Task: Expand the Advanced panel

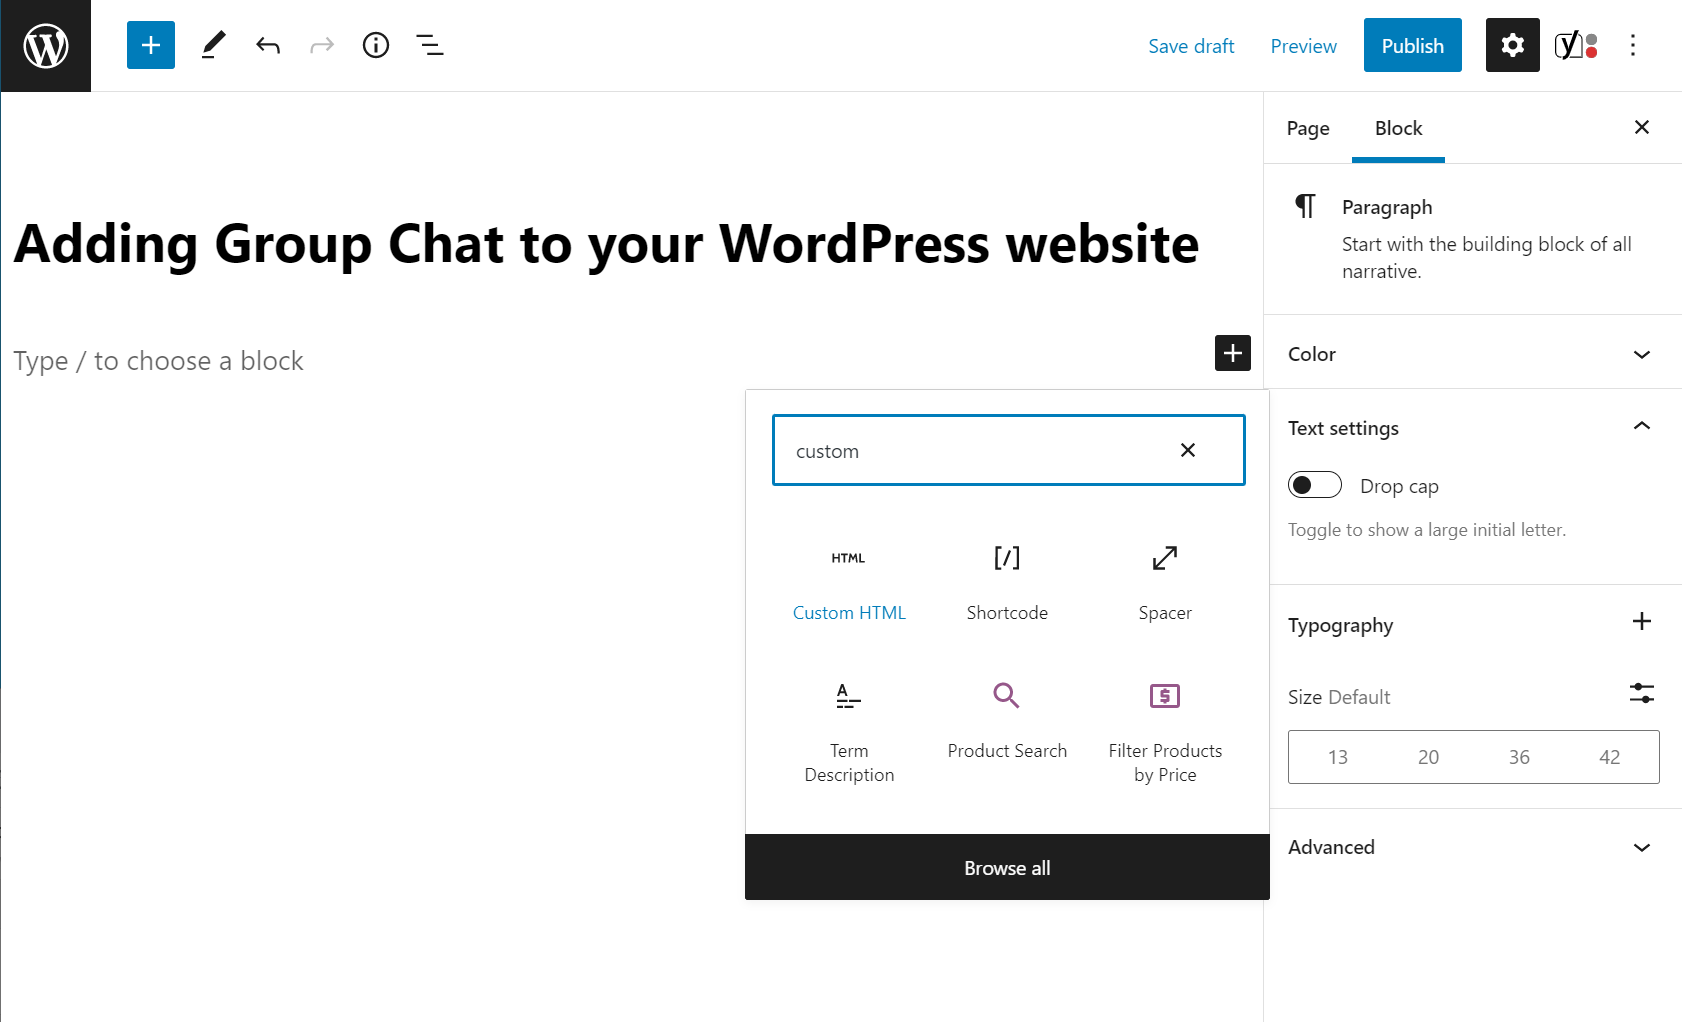Action: click(x=1474, y=847)
